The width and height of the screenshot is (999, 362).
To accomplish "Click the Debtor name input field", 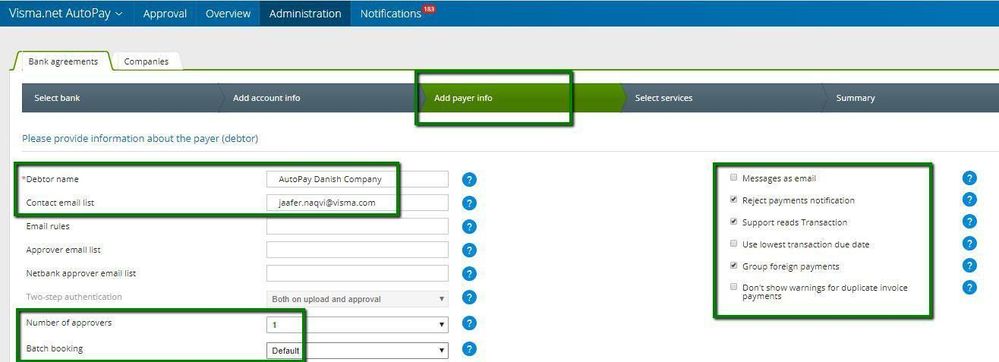I will pos(357,179).
